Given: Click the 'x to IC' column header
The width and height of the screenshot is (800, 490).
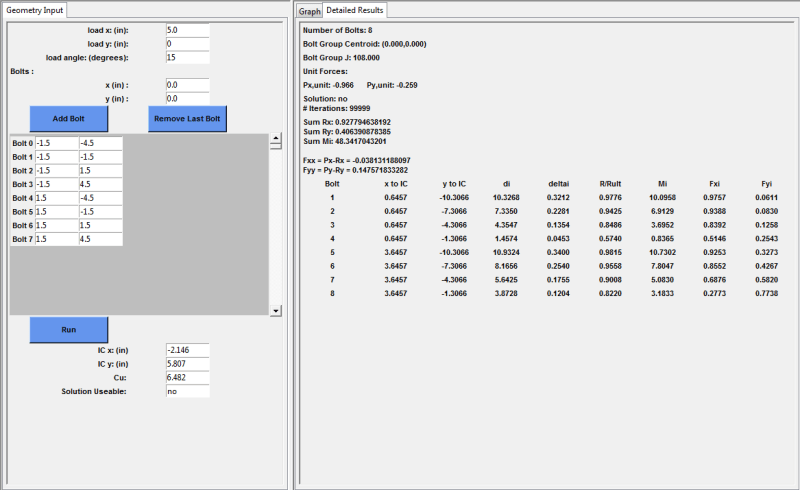Looking at the screenshot, I should [x=396, y=184].
